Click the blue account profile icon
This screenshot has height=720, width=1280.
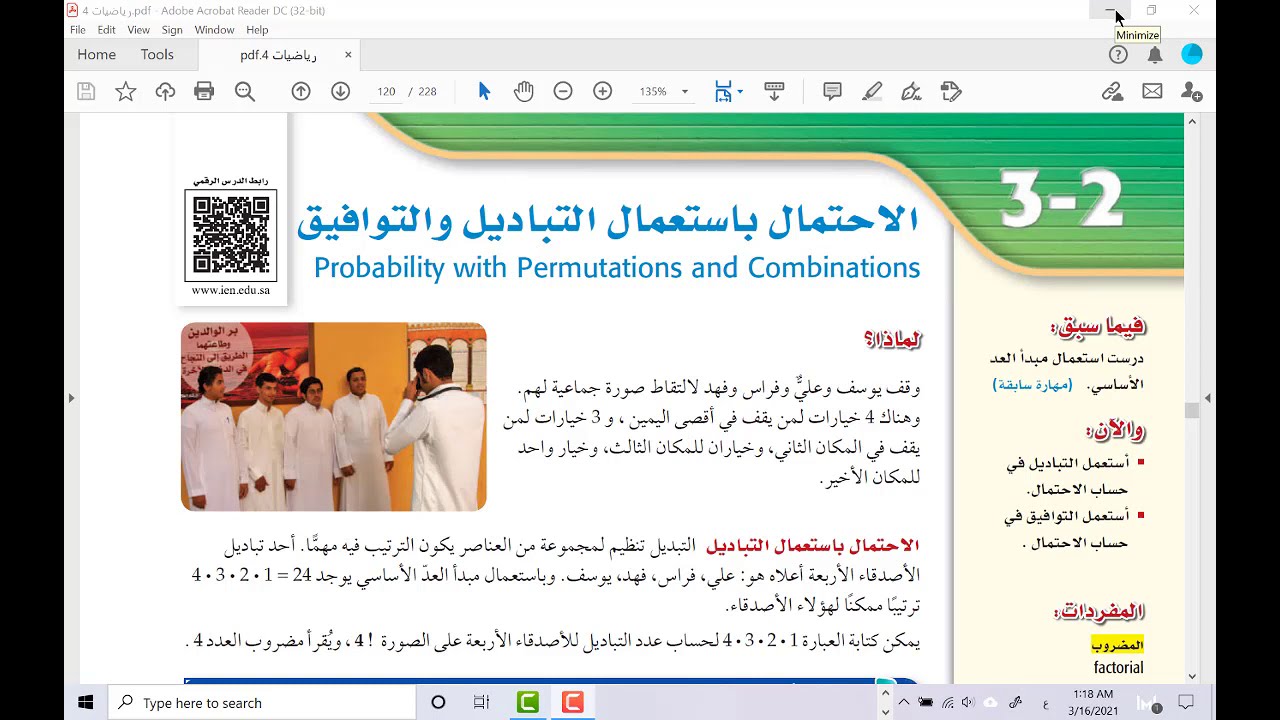click(x=1192, y=55)
